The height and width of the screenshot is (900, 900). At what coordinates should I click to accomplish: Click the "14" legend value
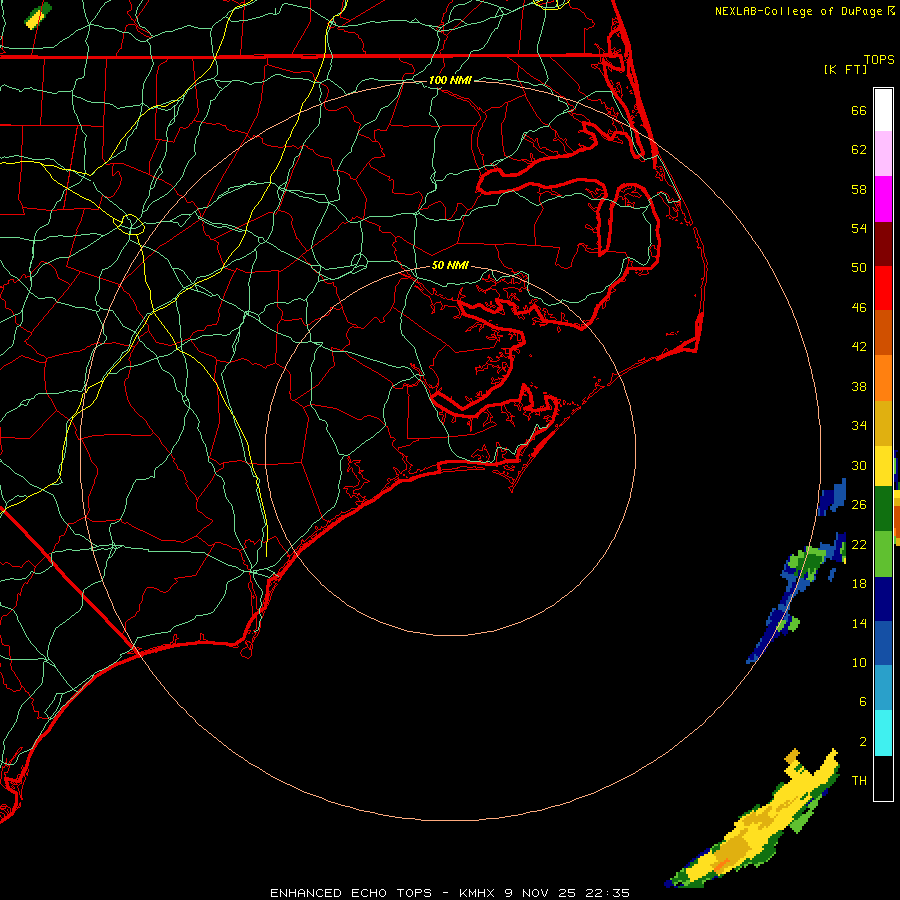click(859, 623)
